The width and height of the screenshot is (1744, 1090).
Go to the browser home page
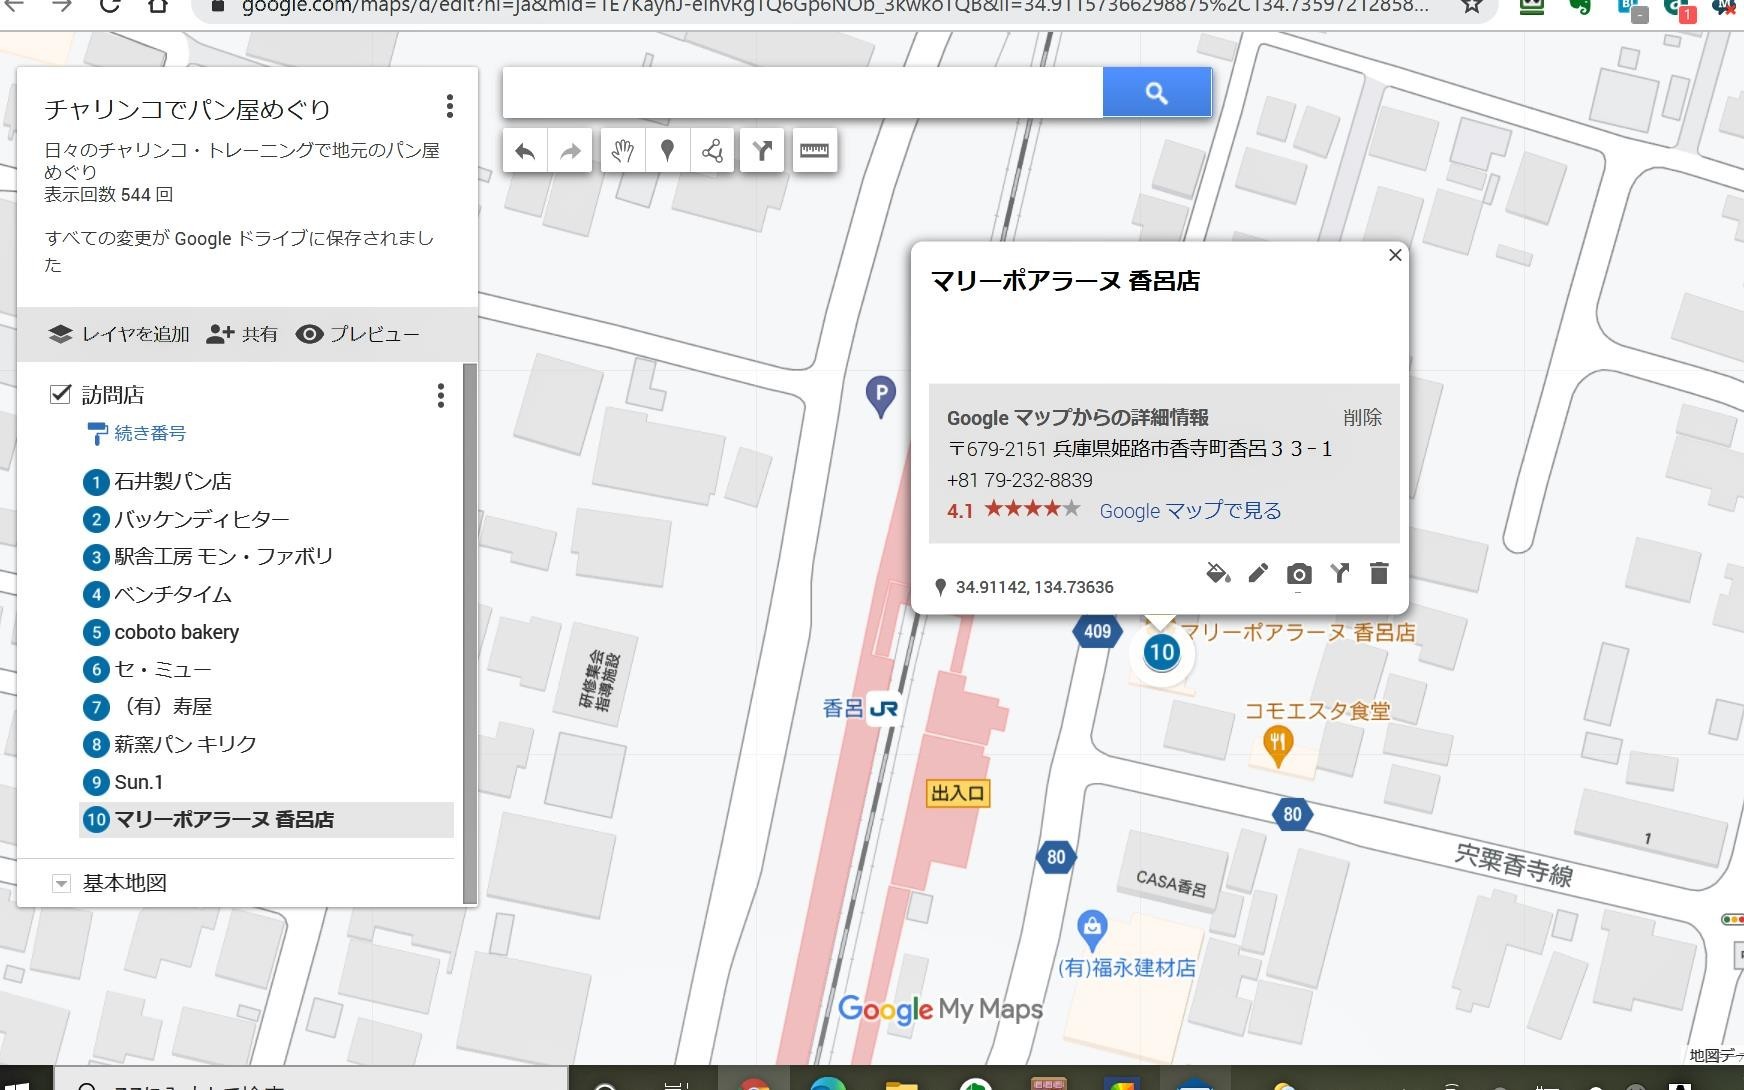click(x=158, y=6)
